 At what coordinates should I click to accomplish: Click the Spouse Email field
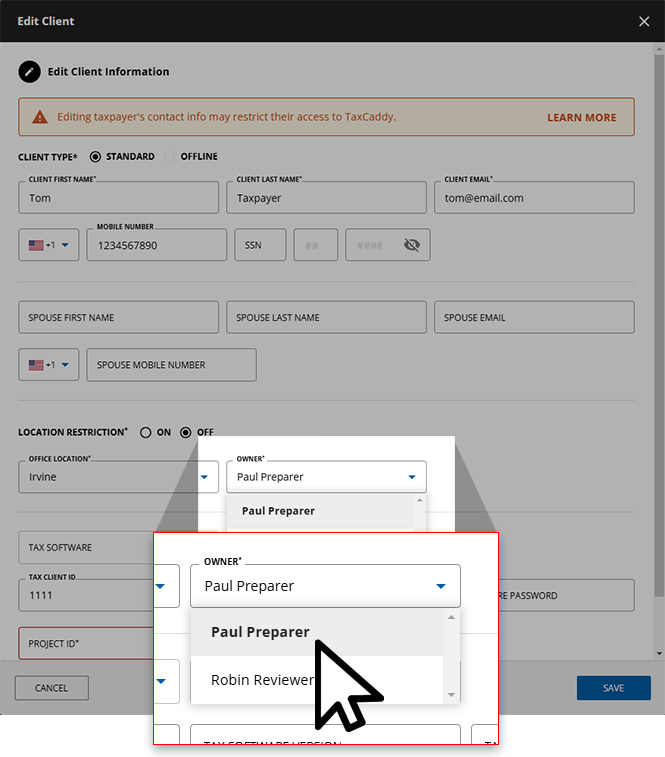[534, 317]
